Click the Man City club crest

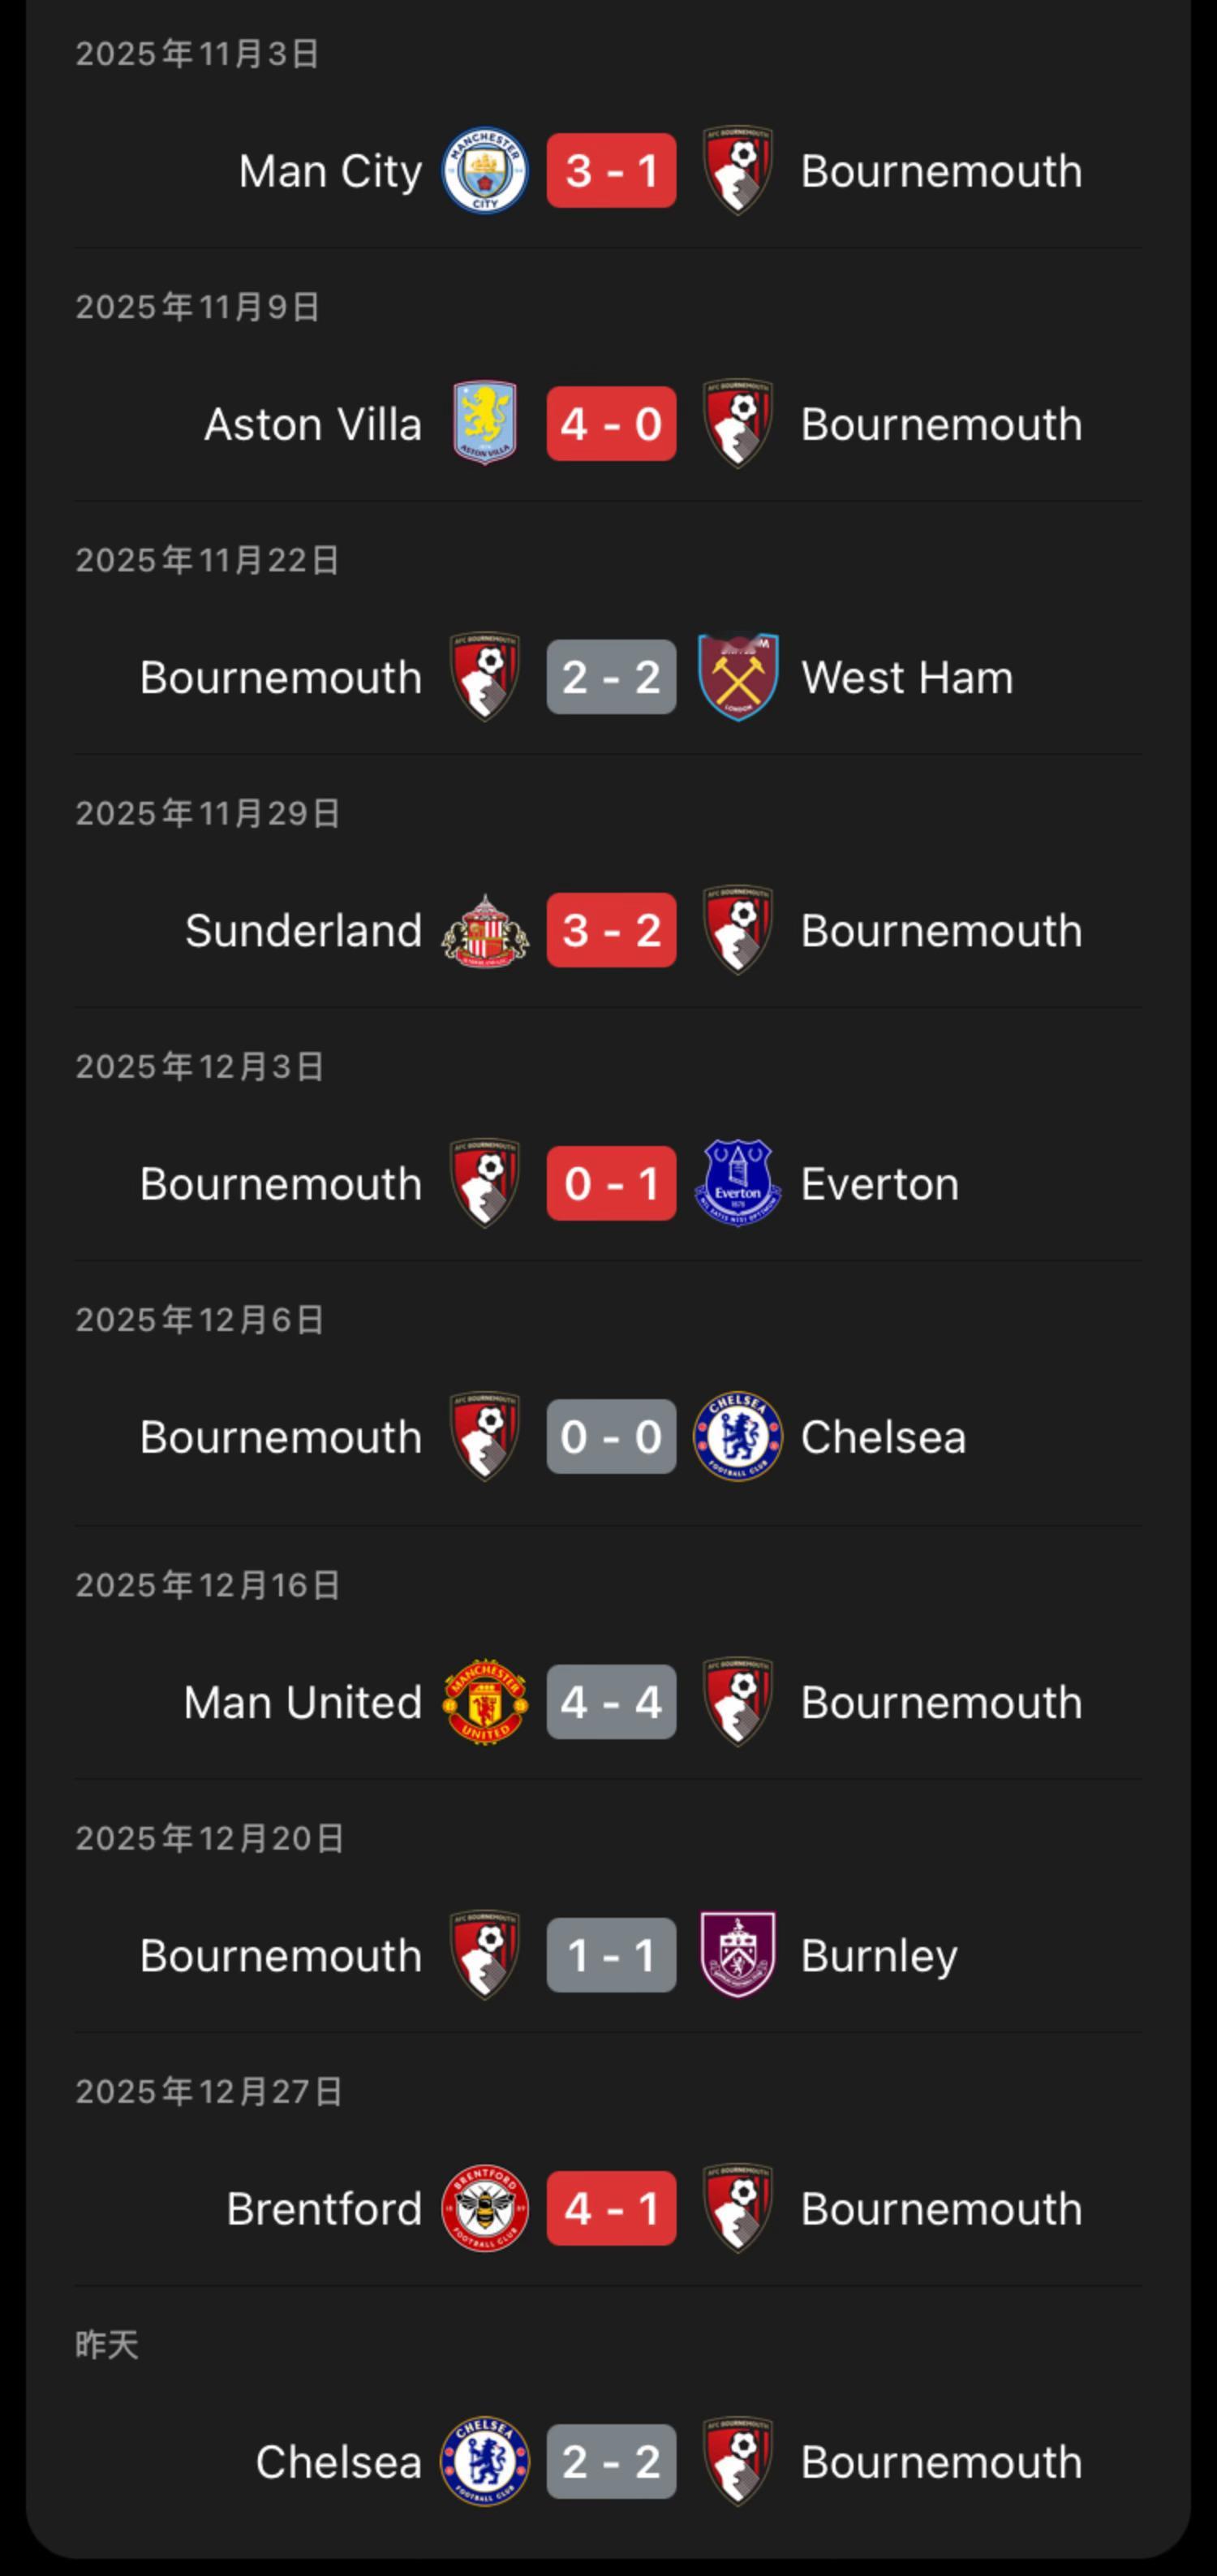click(485, 171)
